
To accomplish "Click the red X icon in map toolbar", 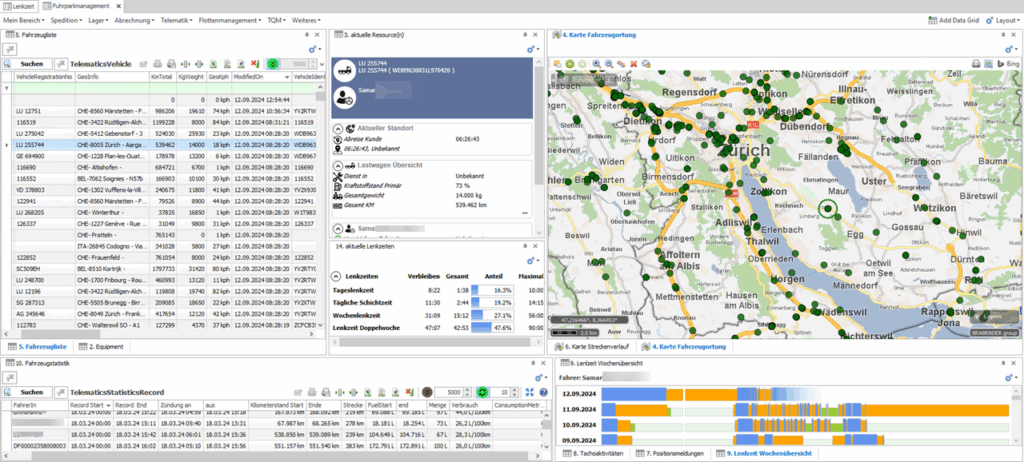I will 633,63.
